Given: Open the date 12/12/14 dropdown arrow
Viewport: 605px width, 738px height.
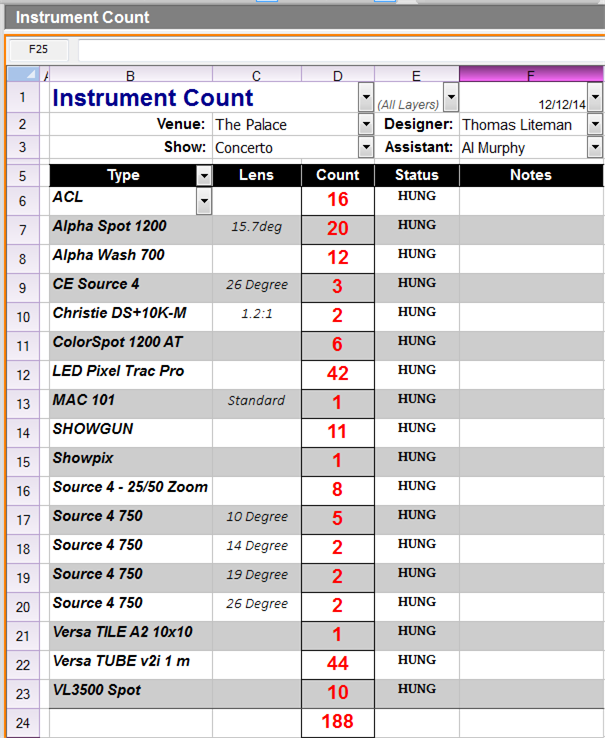Looking at the screenshot, I should click(595, 98).
